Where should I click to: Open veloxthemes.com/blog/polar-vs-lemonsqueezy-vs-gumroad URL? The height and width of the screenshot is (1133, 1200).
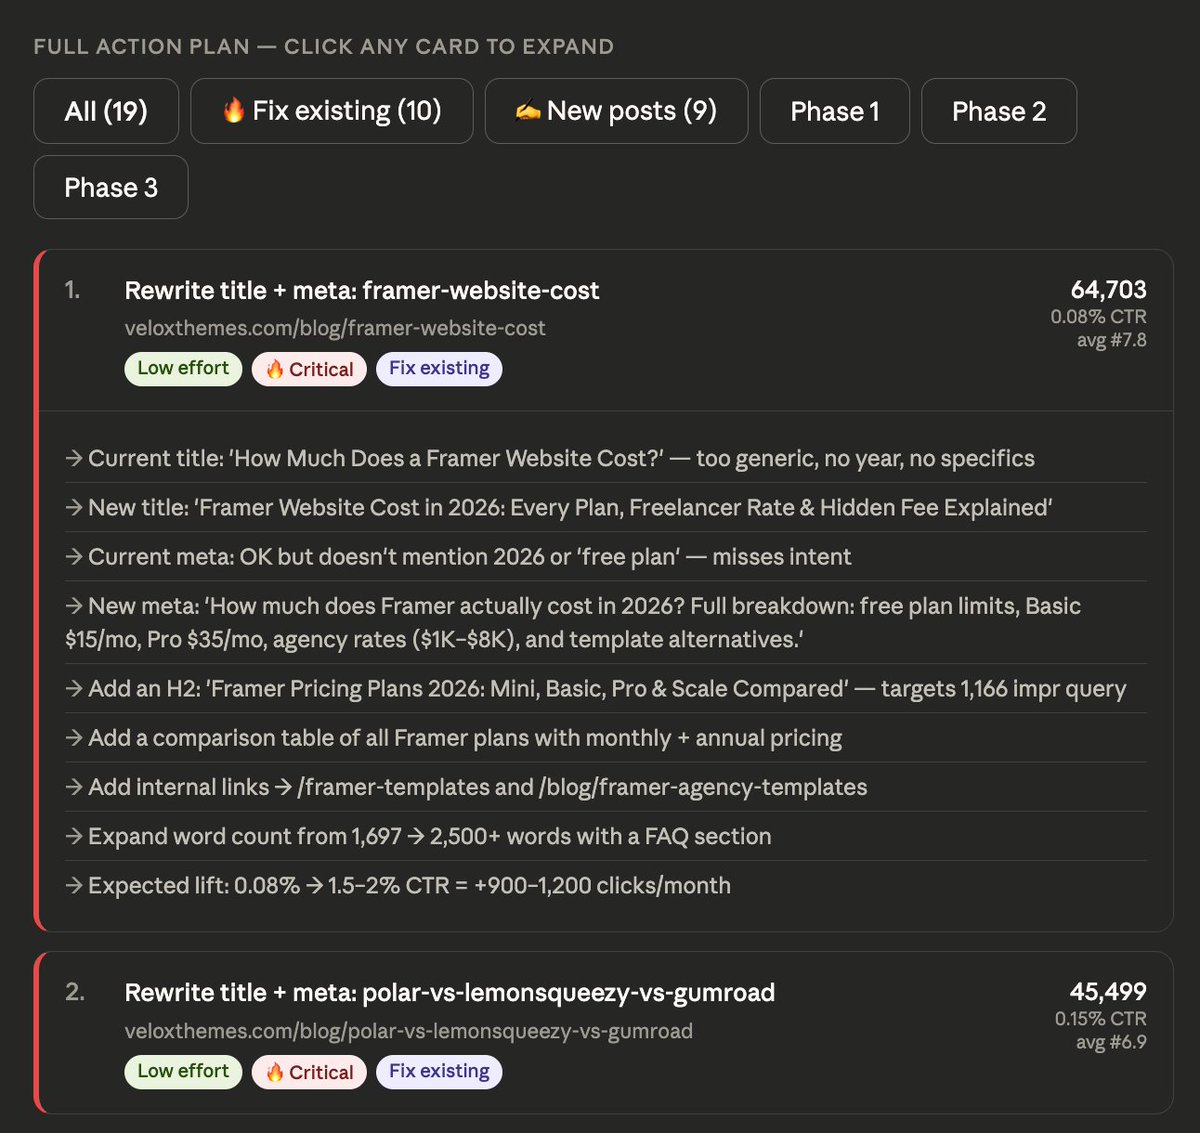(408, 1031)
